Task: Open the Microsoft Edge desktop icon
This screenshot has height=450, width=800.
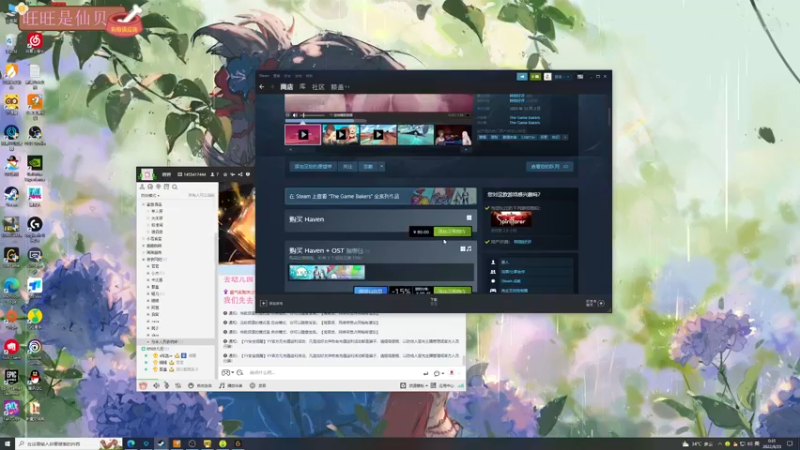Action: point(11,289)
